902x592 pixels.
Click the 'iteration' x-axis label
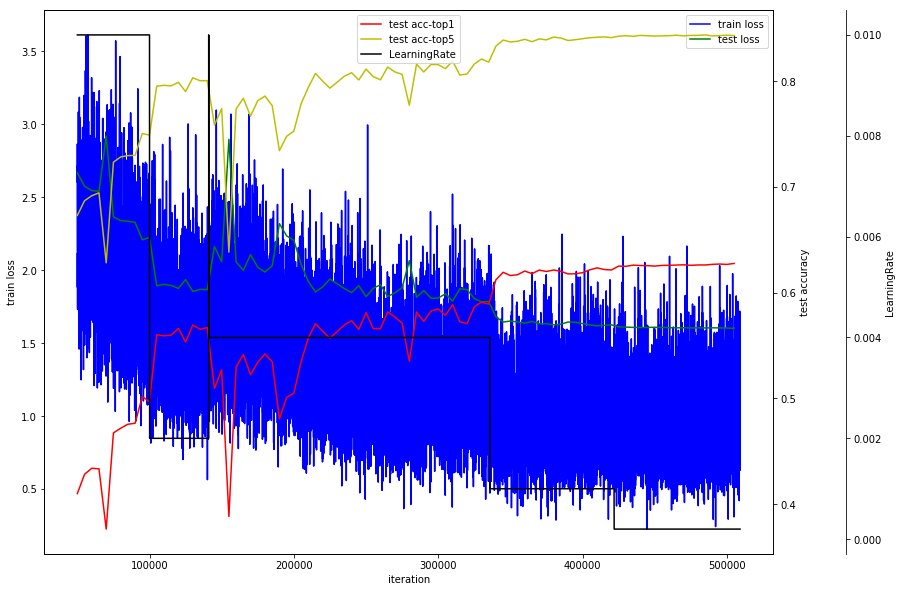pyautogui.click(x=408, y=579)
